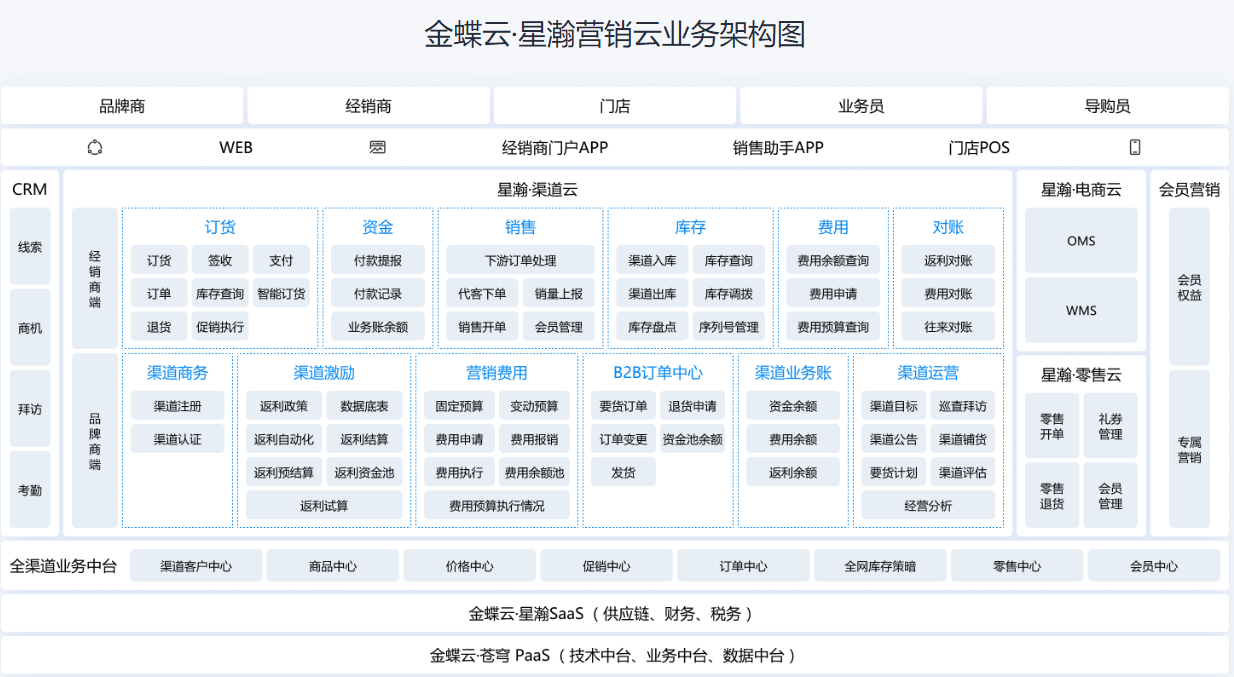Click the 支付 box under 订货

click(281, 261)
